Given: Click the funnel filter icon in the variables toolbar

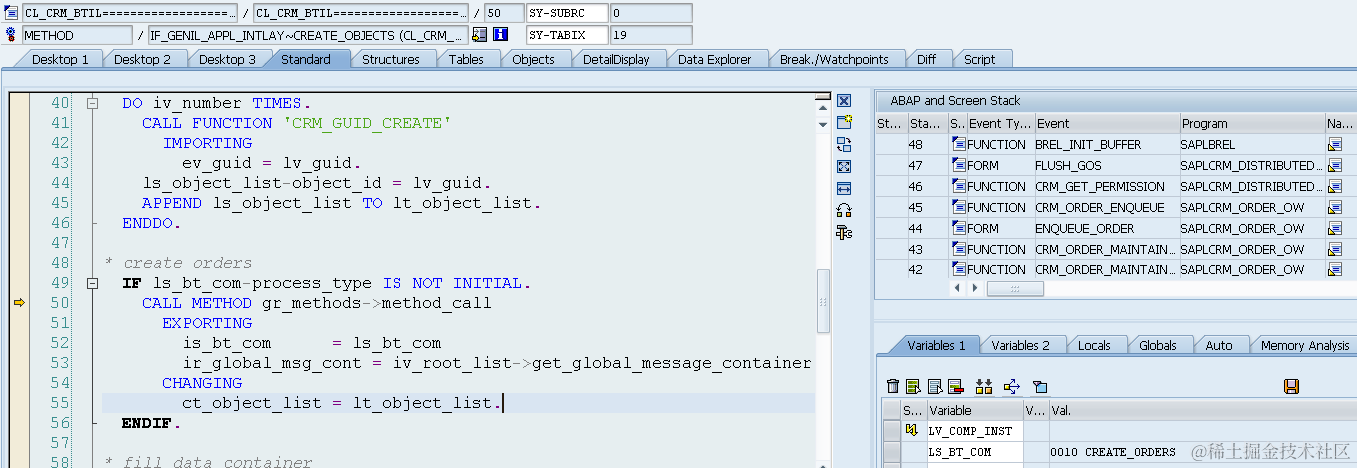Looking at the screenshot, I should click(x=1040, y=386).
